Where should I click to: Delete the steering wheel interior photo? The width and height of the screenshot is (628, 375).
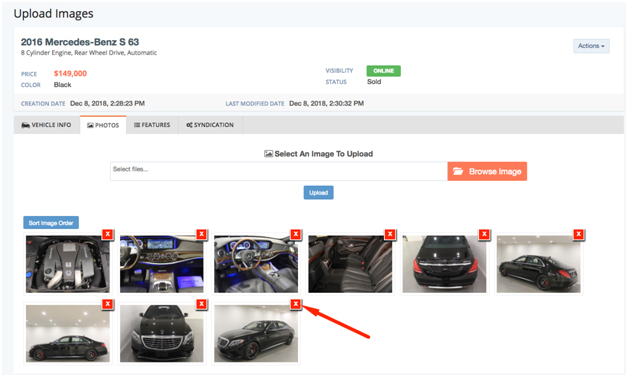point(296,234)
